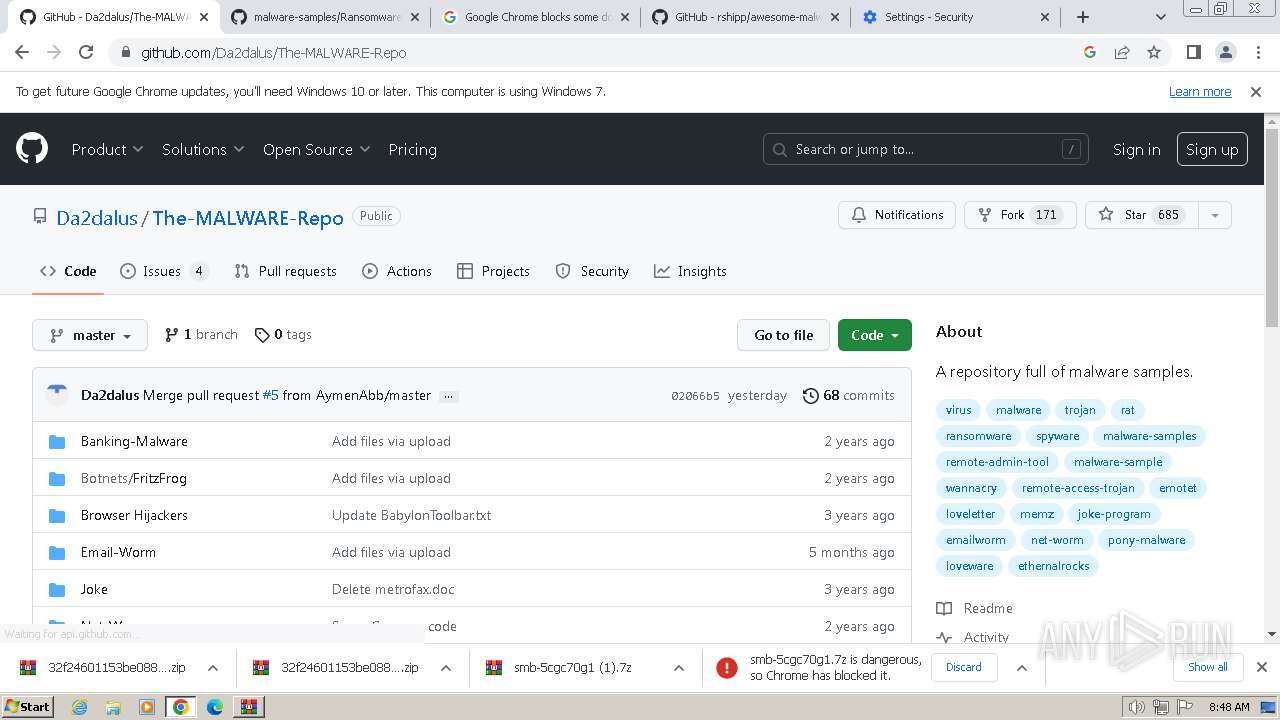Viewport: 1280px width, 720px height.
Task: Share this page icon in address bar
Action: pos(1122,53)
